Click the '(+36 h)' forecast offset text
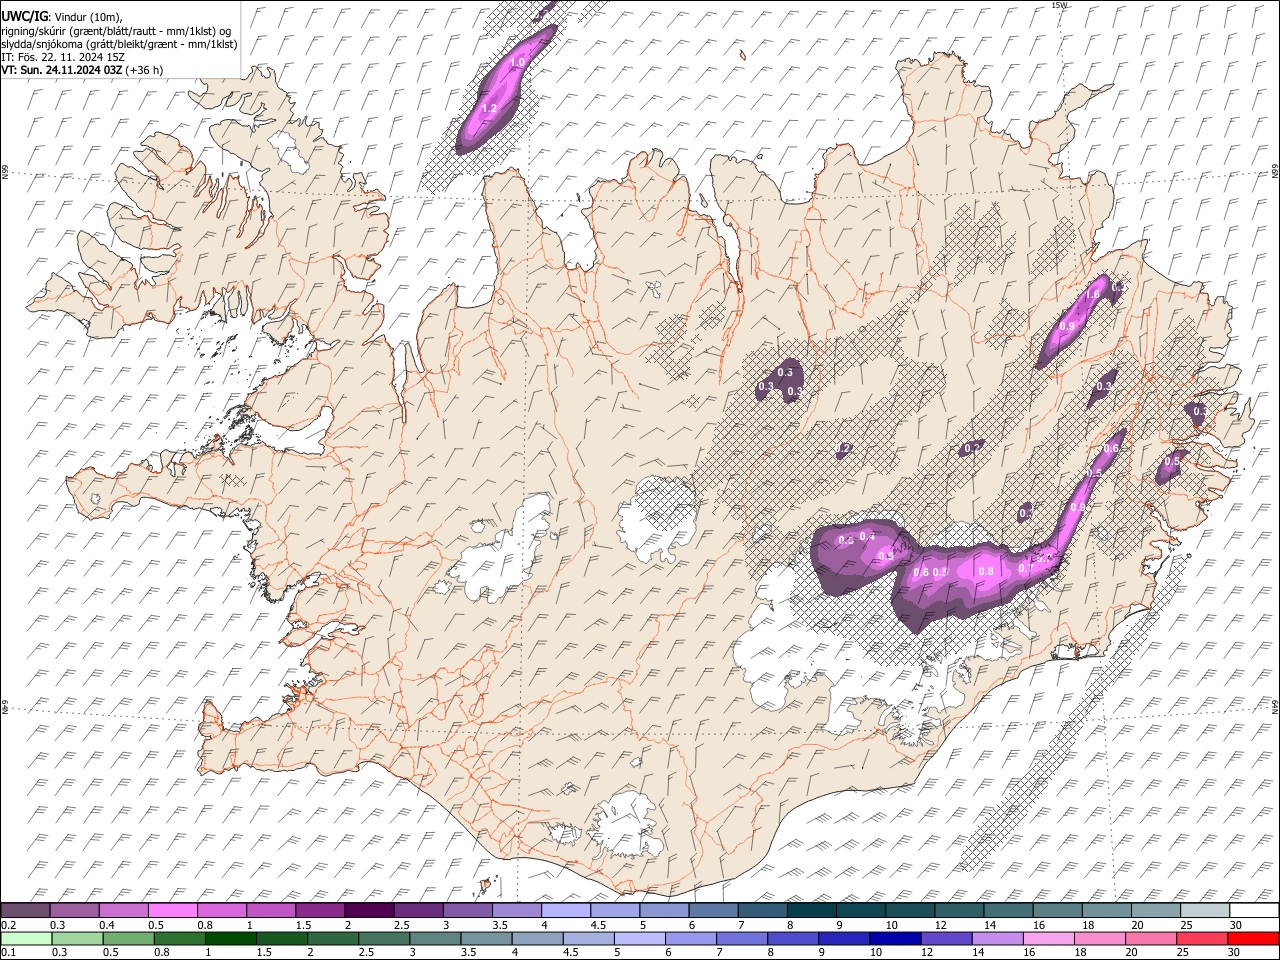Image resolution: width=1280 pixels, height=960 pixels. click(x=144, y=70)
